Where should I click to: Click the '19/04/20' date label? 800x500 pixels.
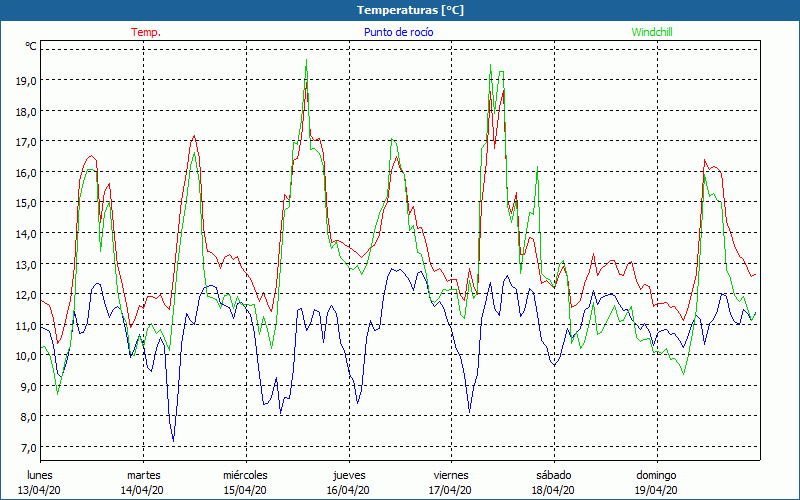coord(656,490)
